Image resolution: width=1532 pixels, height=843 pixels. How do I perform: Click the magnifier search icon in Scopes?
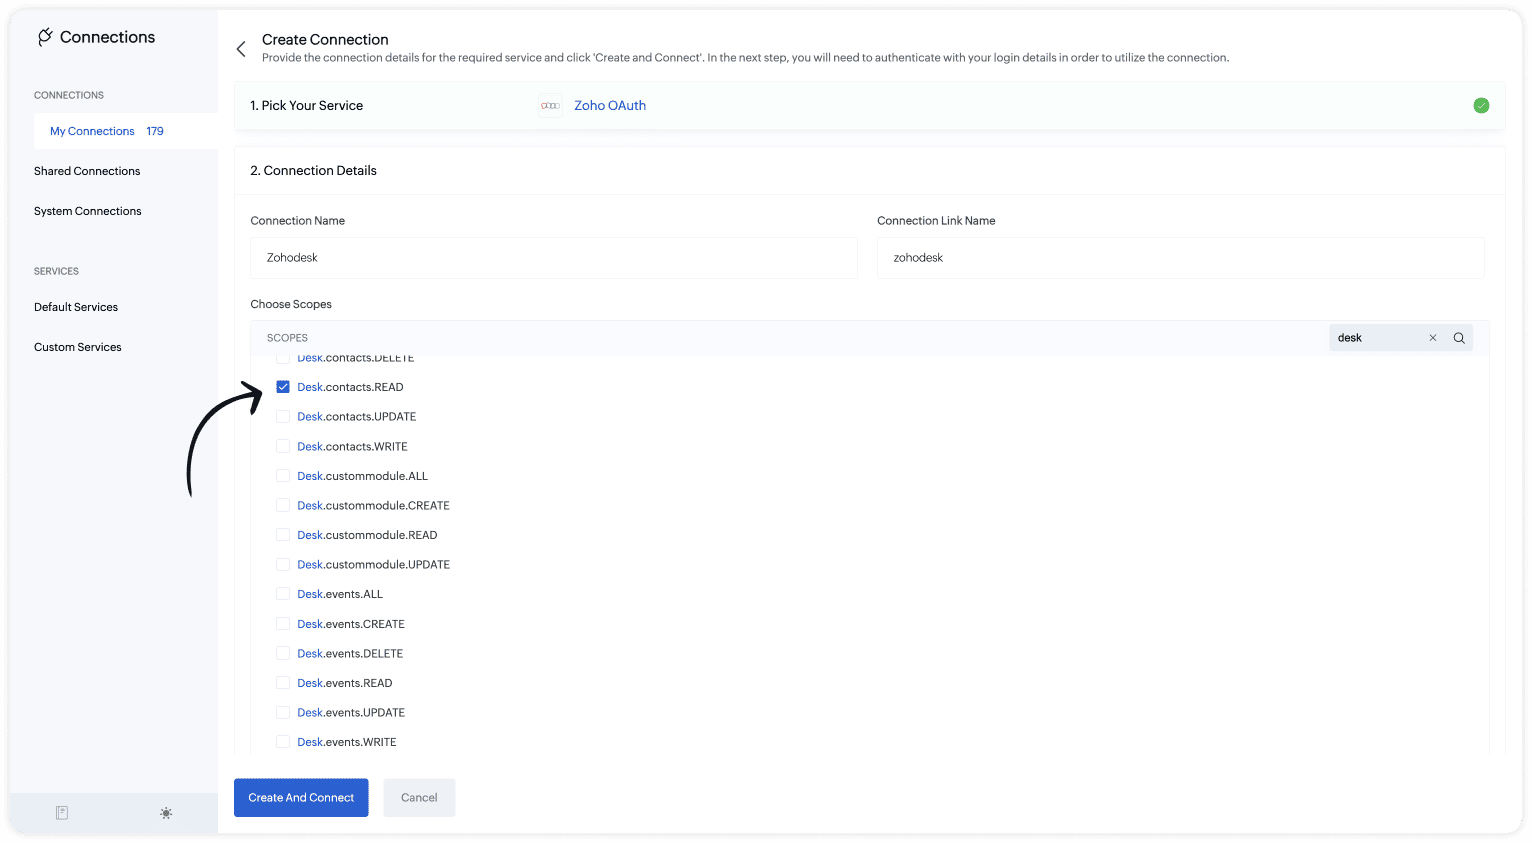point(1459,338)
